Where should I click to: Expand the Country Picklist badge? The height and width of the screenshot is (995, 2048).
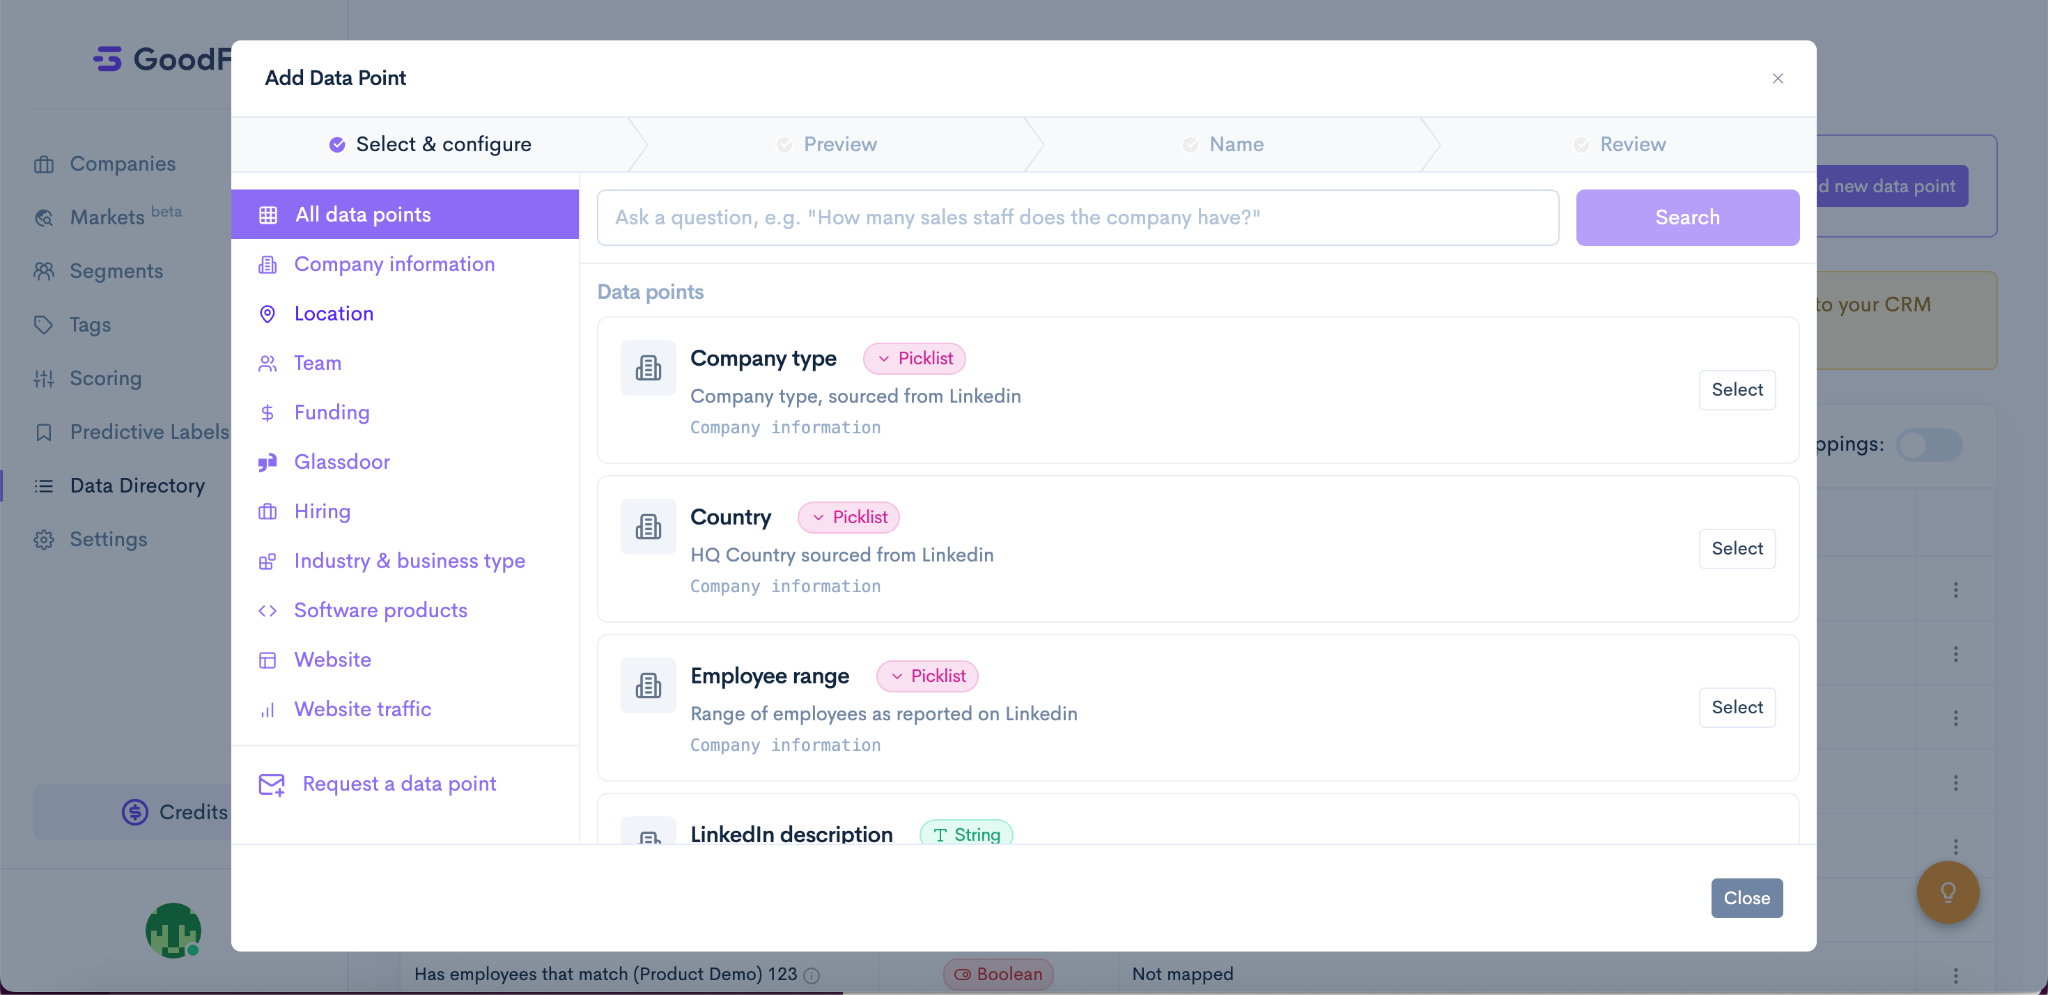click(848, 517)
